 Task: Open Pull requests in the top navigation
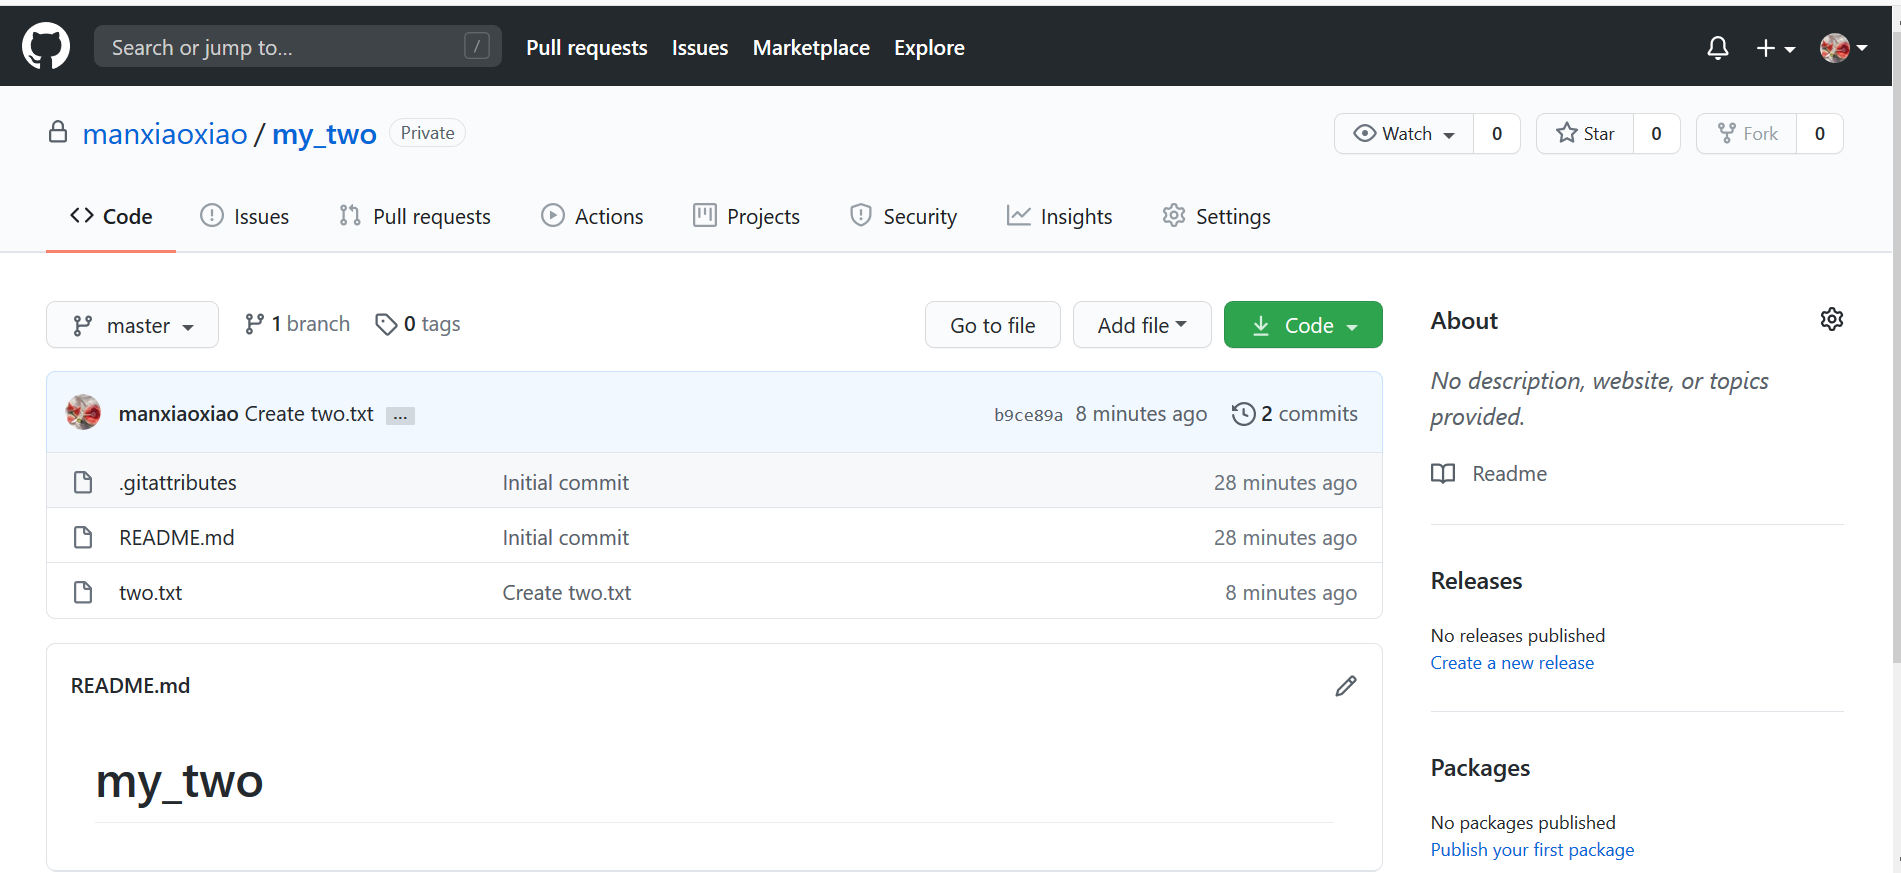point(587,47)
